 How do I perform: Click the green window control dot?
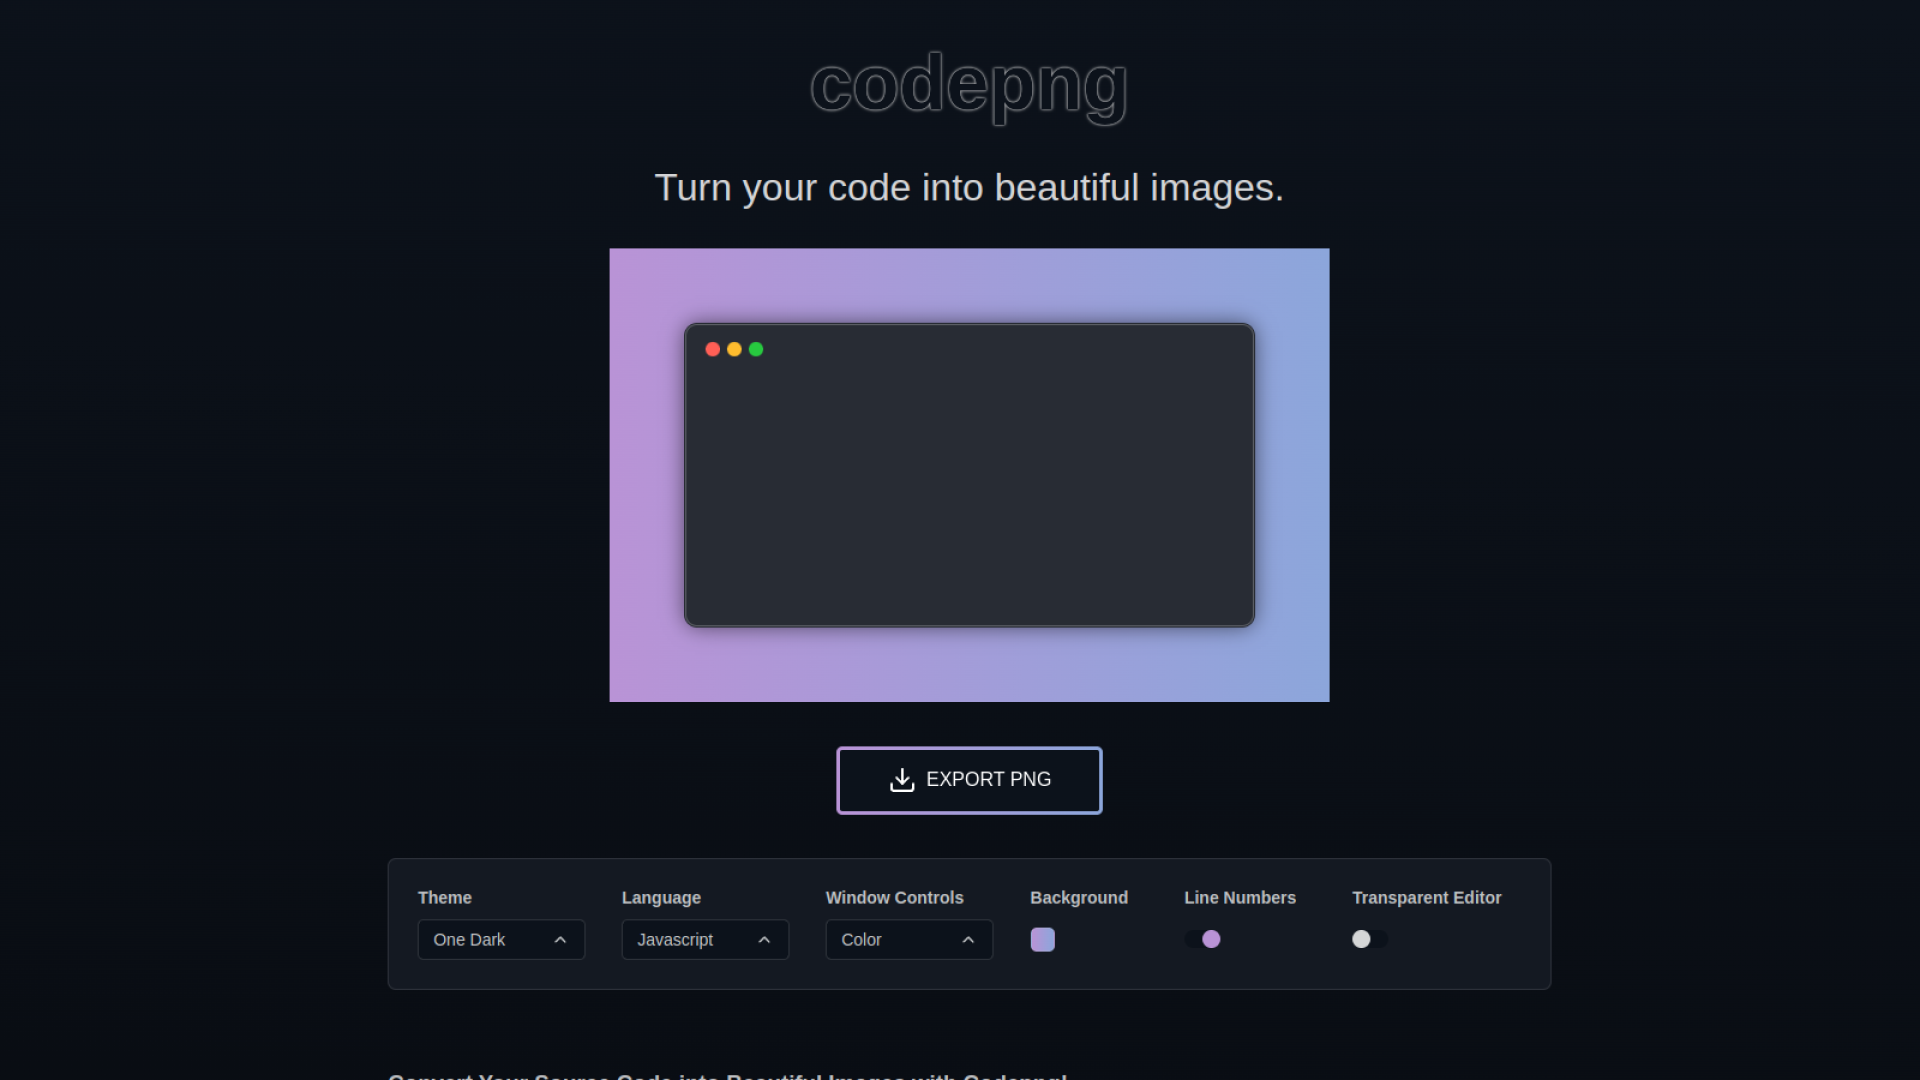point(758,348)
